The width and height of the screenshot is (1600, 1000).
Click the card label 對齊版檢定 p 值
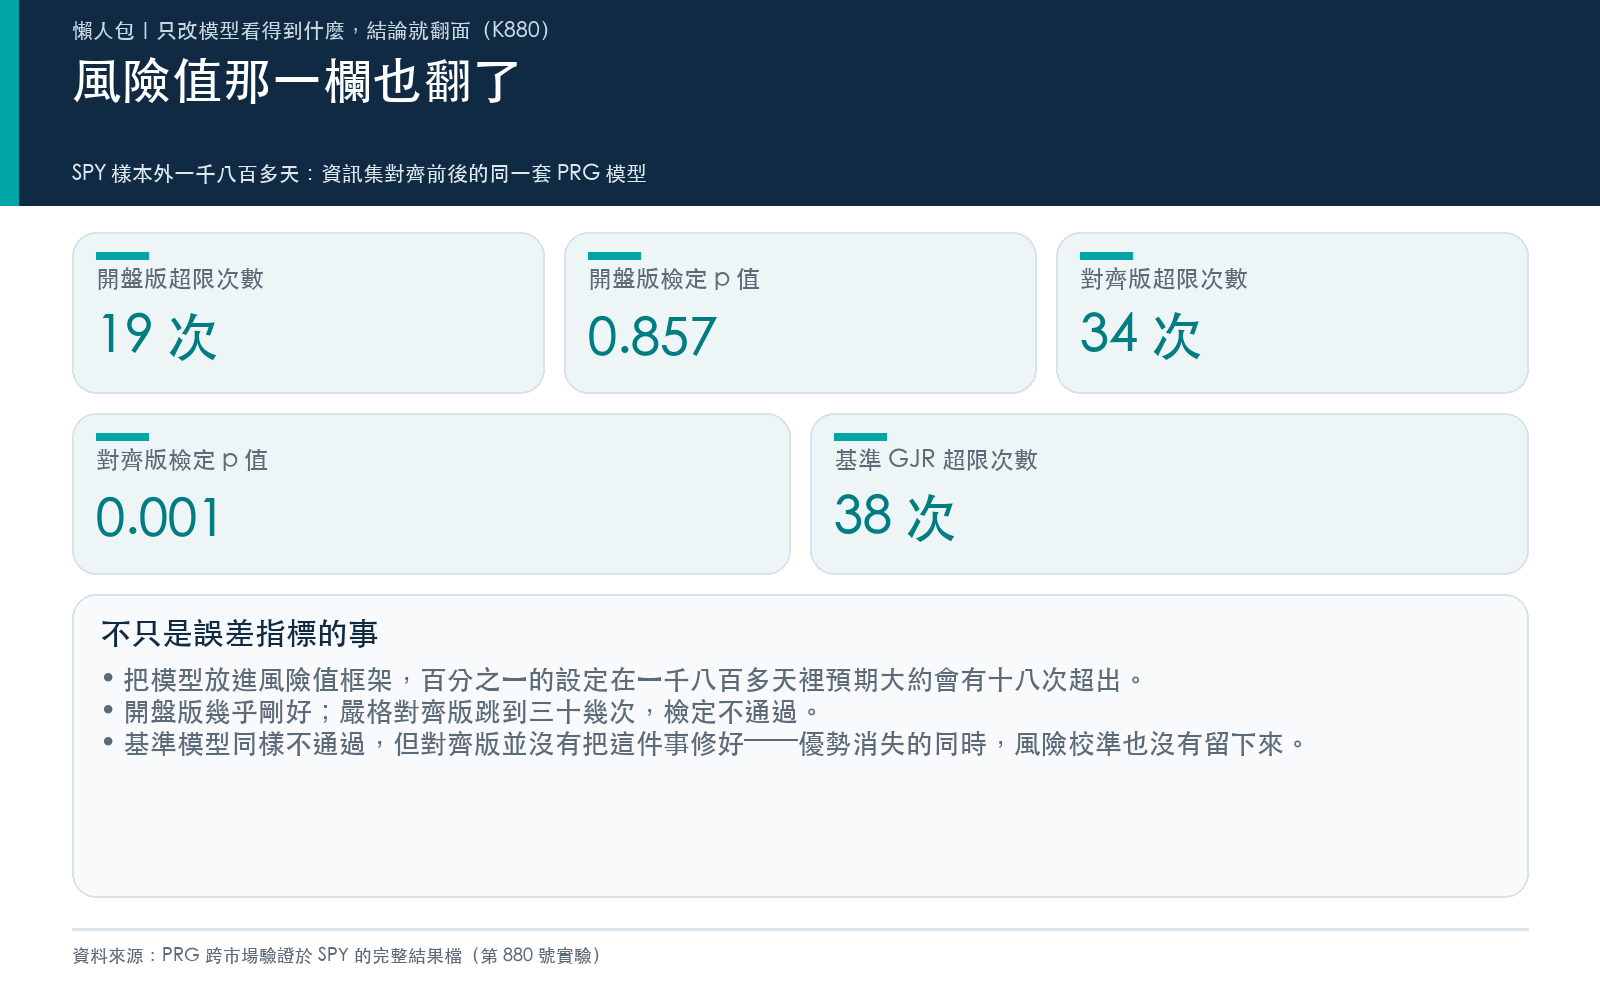click(182, 460)
